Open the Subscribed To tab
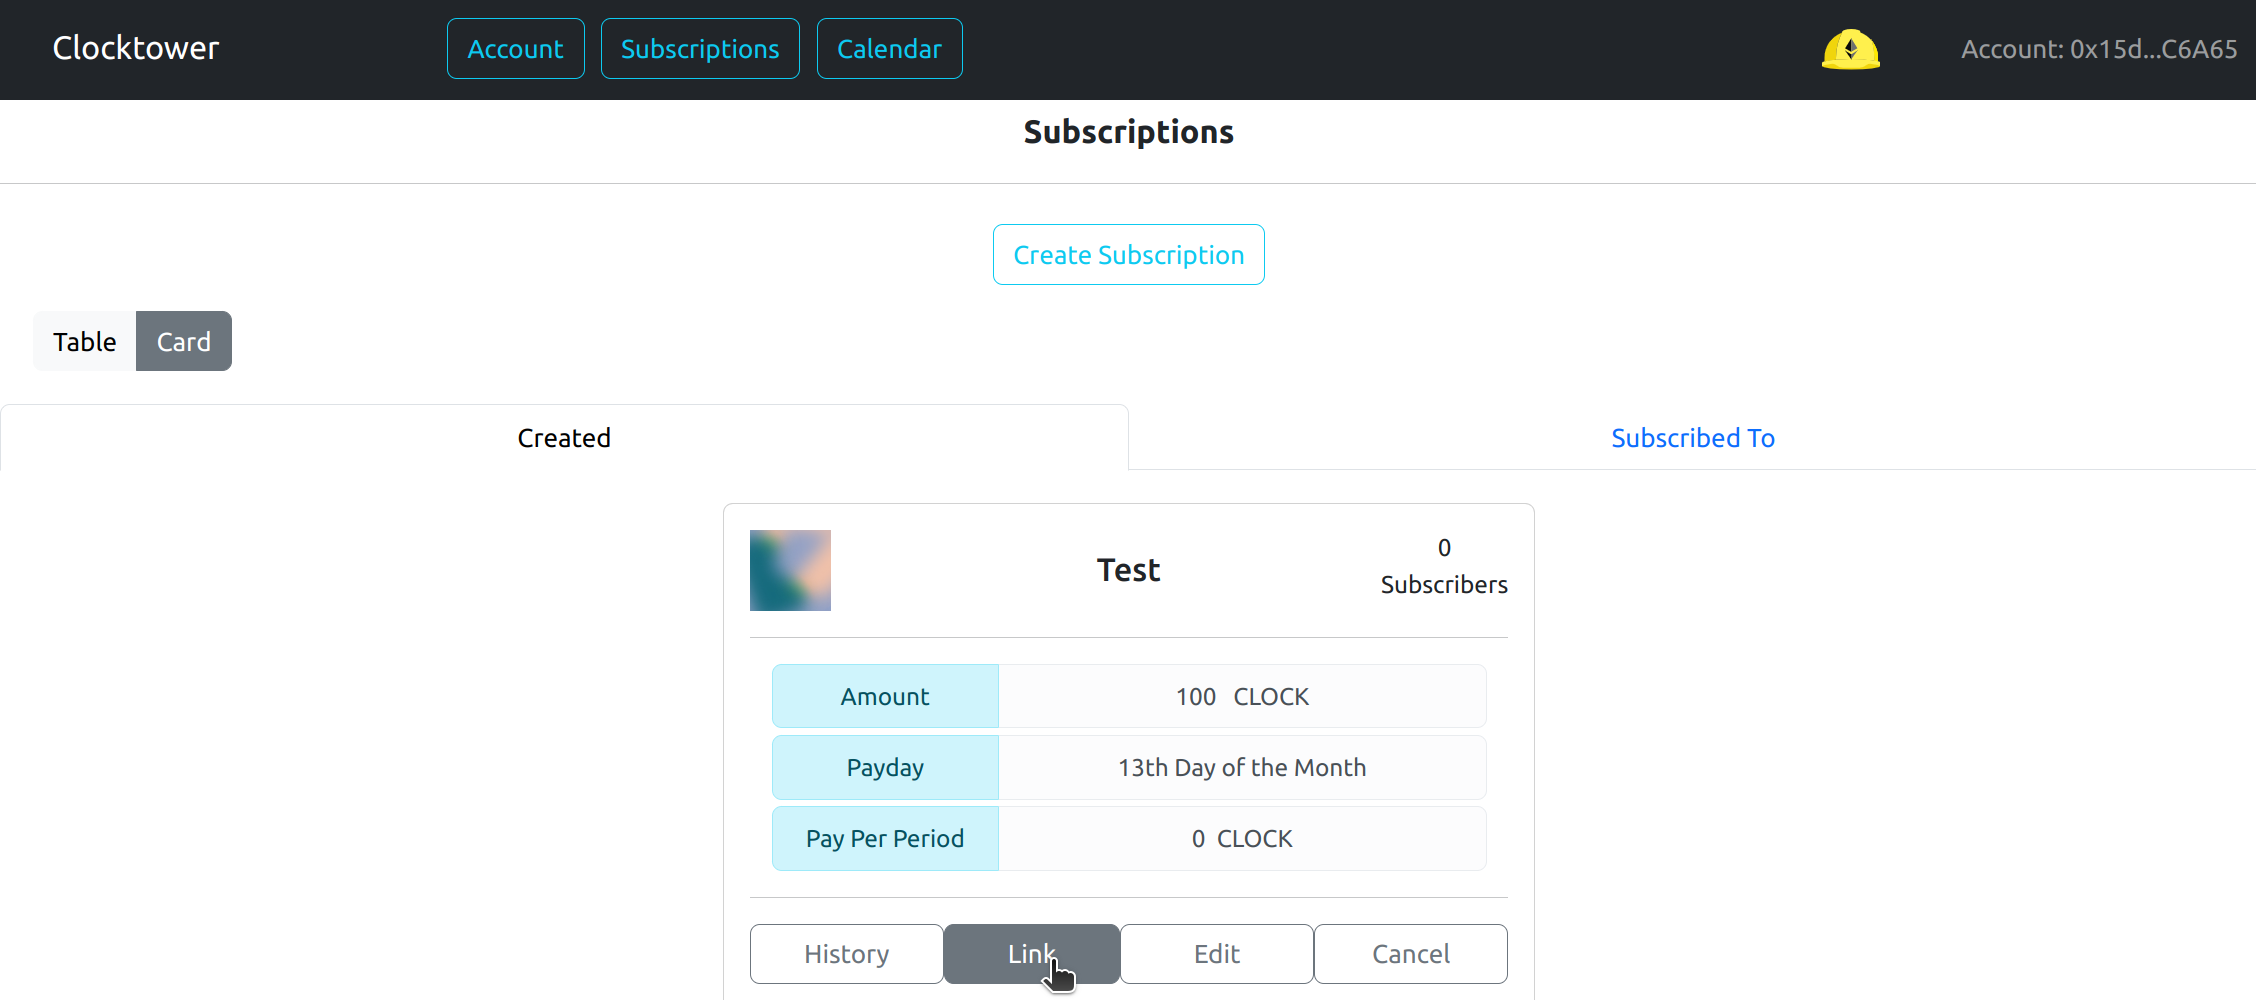The height and width of the screenshot is (1000, 2256). pyautogui.click(x=1692, y=438)
